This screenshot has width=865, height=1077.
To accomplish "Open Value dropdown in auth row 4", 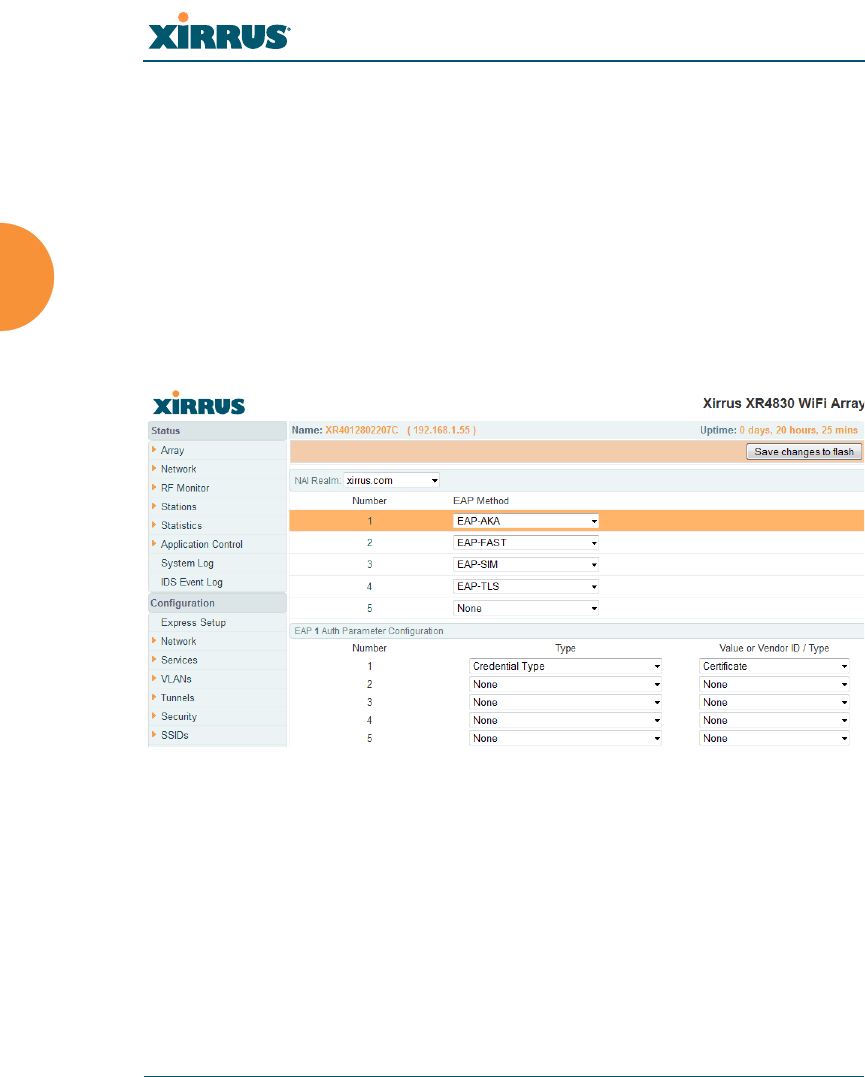I will tap(774, 720).
